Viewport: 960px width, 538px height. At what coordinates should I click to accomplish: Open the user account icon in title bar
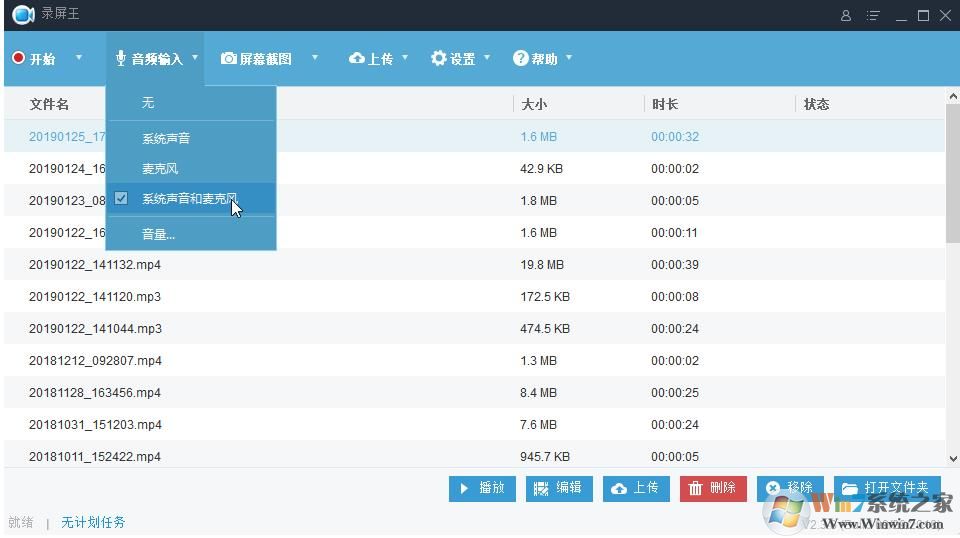pyautogui.click(x=846, y=15)
